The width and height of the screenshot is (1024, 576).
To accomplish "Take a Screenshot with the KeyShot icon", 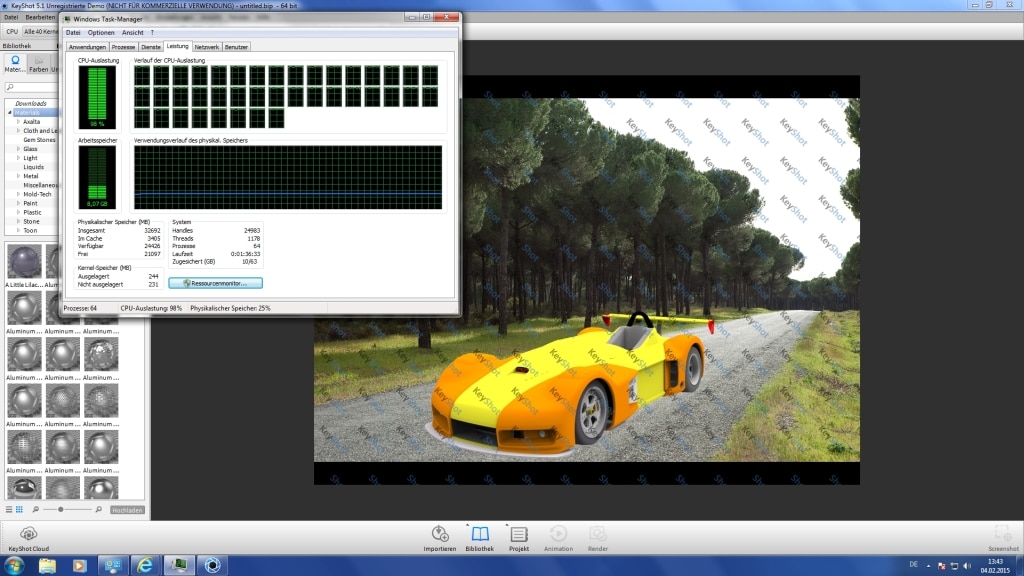I will point(1003,539).
